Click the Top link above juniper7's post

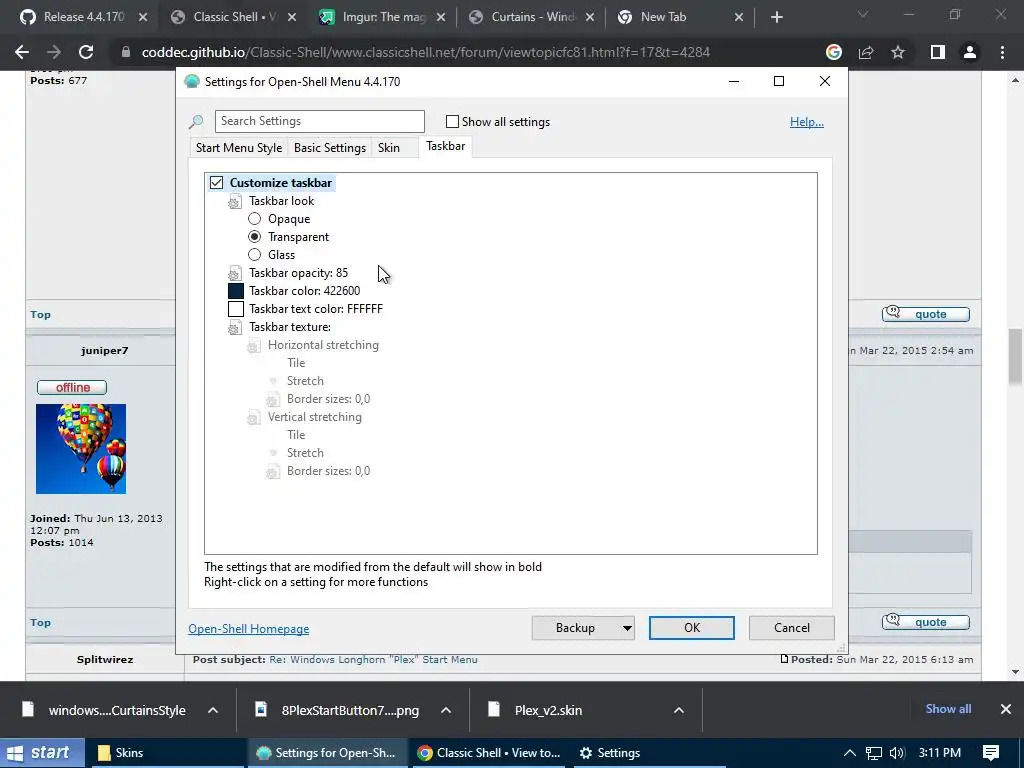click(40, 315)
